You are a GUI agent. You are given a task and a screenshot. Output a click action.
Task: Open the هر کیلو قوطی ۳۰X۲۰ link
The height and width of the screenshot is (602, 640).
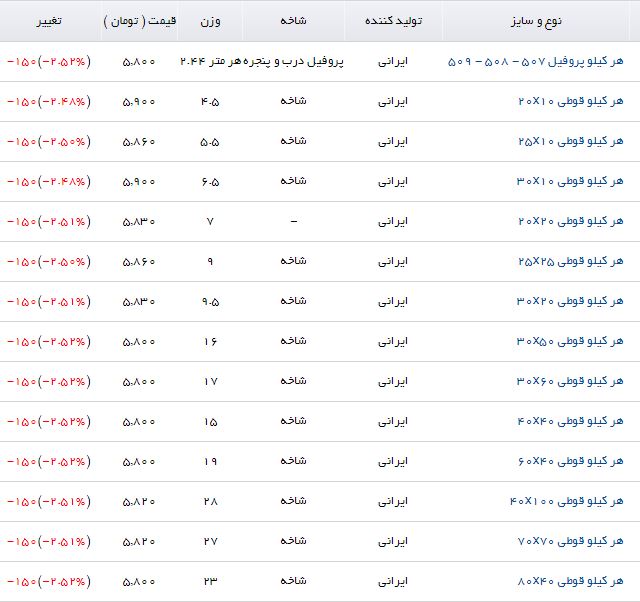coord(570,301)
